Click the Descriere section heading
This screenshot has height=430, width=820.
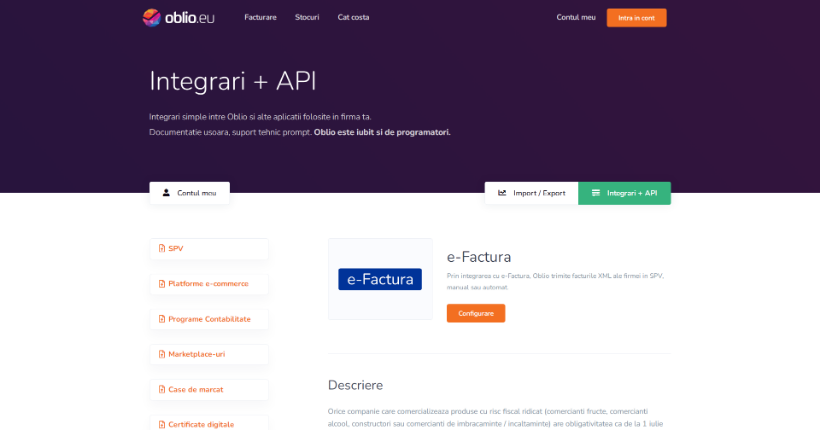click(x=355, y=385)
